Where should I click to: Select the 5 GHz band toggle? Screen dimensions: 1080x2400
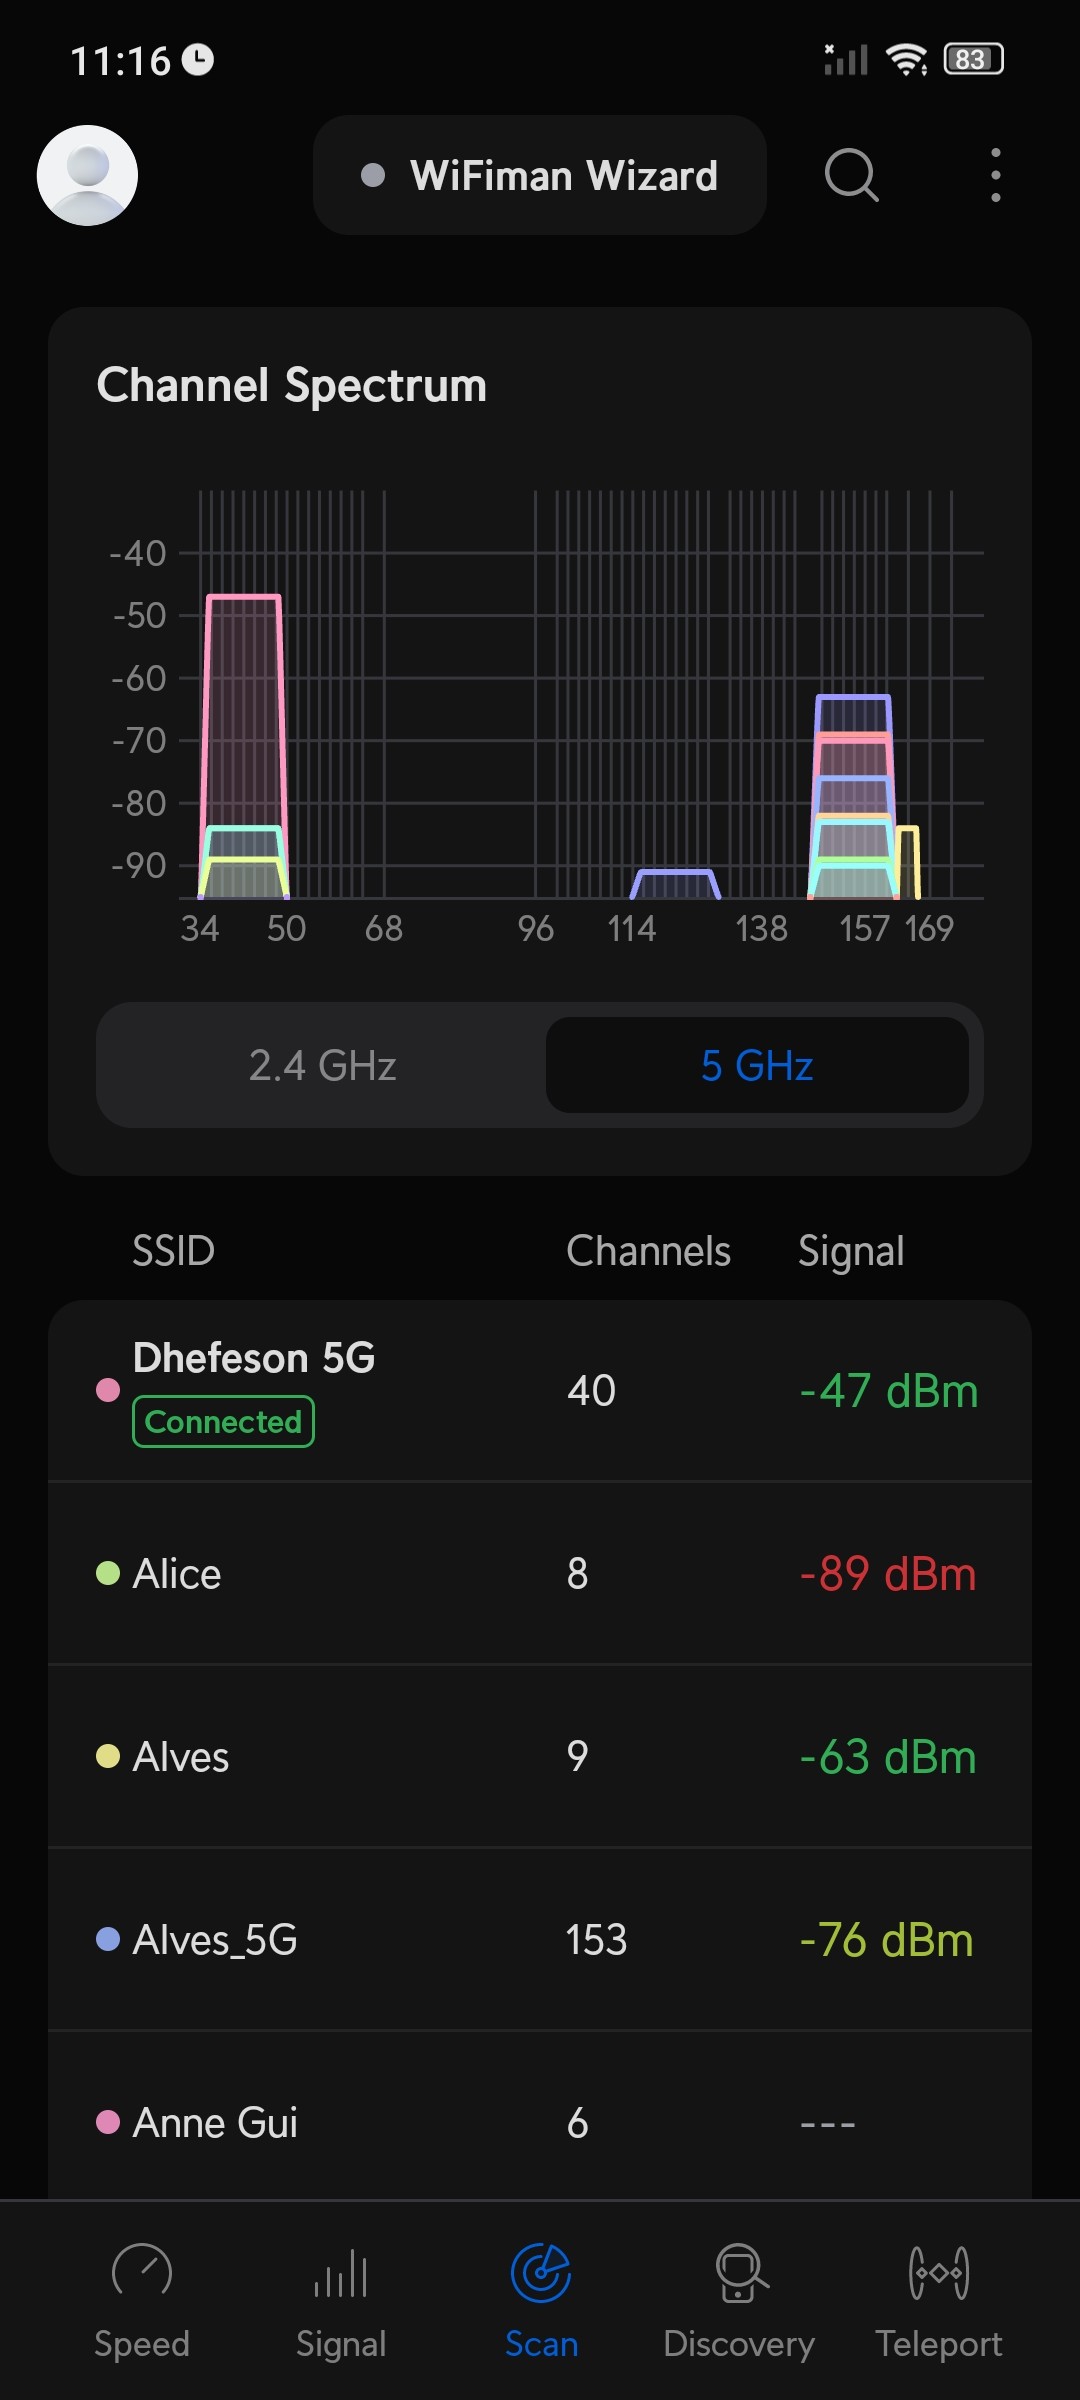point(757,1065)
